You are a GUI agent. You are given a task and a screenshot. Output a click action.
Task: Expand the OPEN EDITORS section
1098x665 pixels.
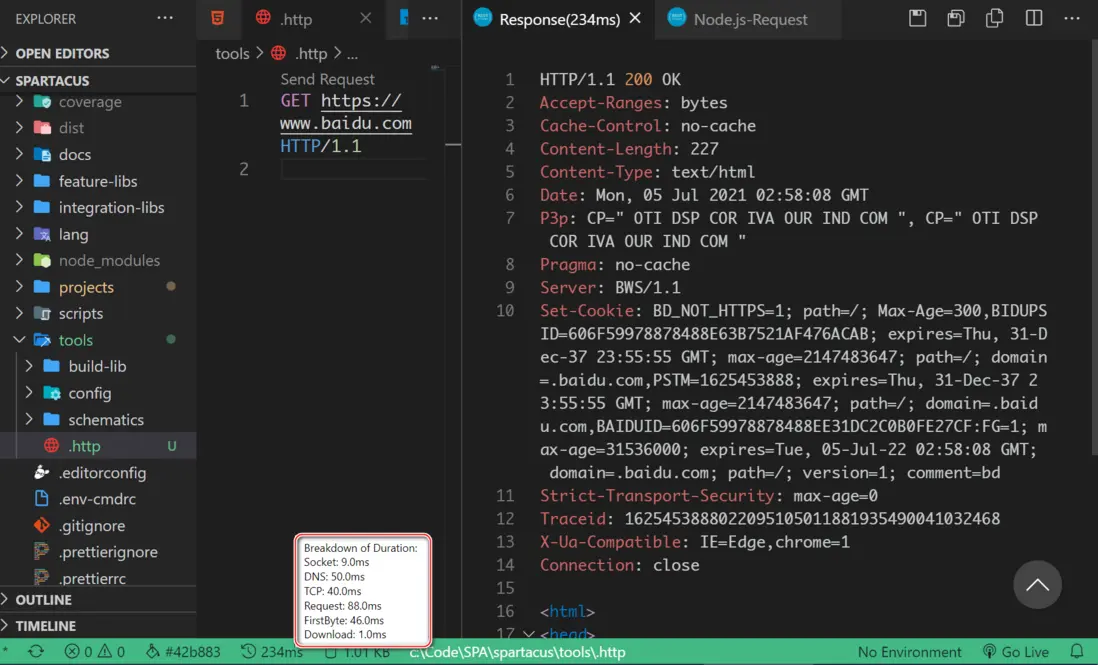[98, 53]
